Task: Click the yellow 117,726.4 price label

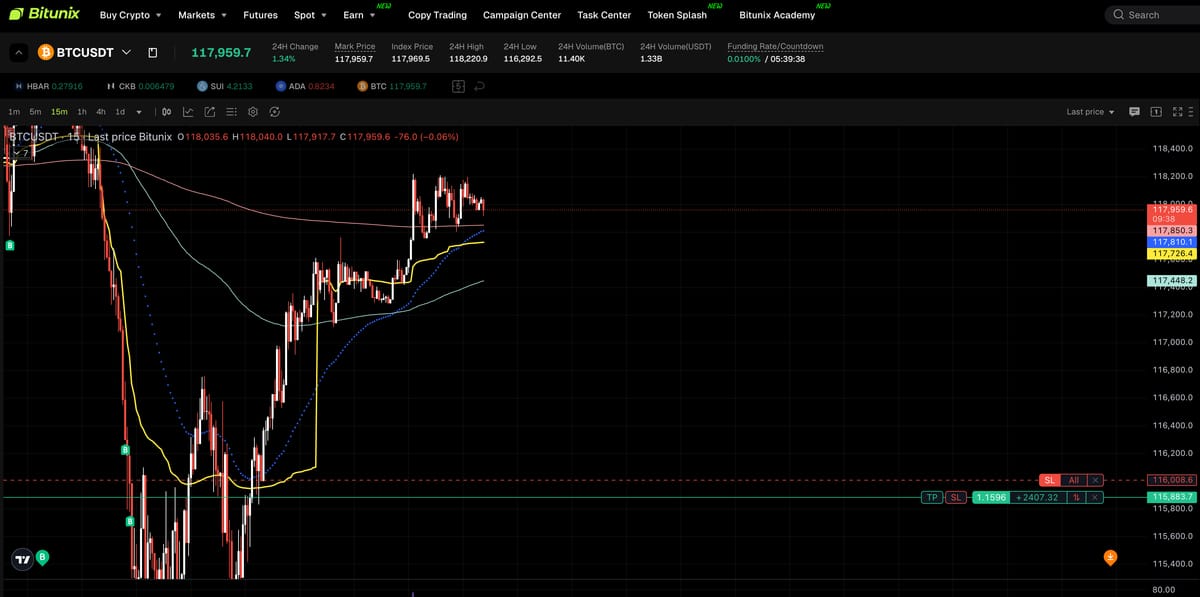Action: point(1174,254)
